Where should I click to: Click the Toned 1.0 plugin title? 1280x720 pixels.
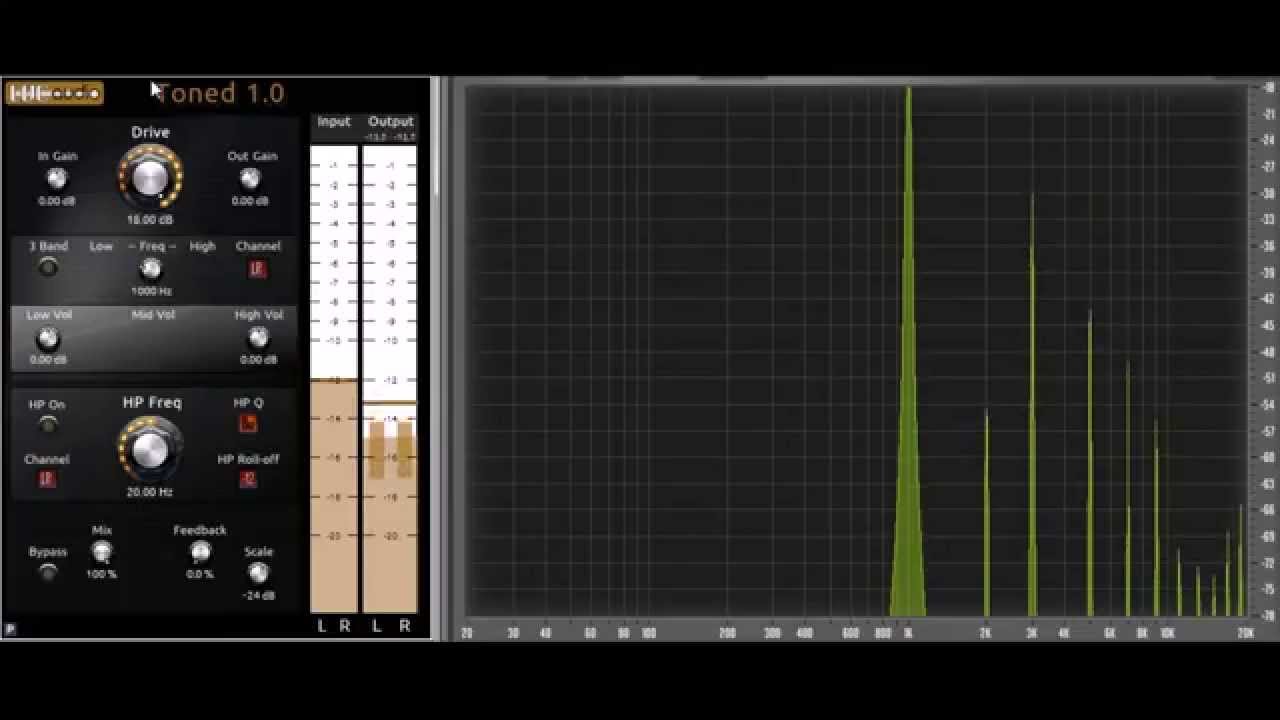point(219,93)
